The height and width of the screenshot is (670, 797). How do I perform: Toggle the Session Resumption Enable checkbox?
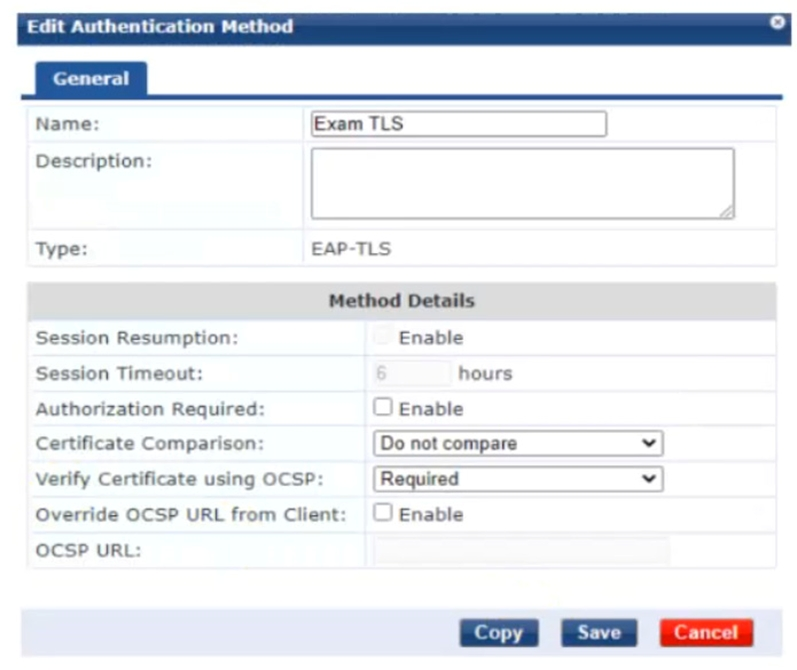pyautogui.click(x=382, y=336)
